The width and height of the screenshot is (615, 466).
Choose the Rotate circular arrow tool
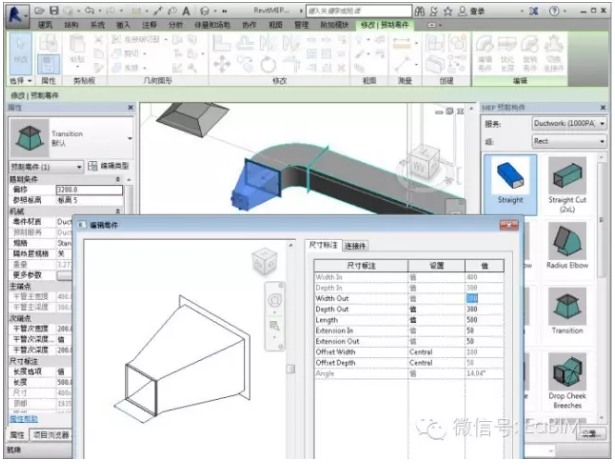268,64
